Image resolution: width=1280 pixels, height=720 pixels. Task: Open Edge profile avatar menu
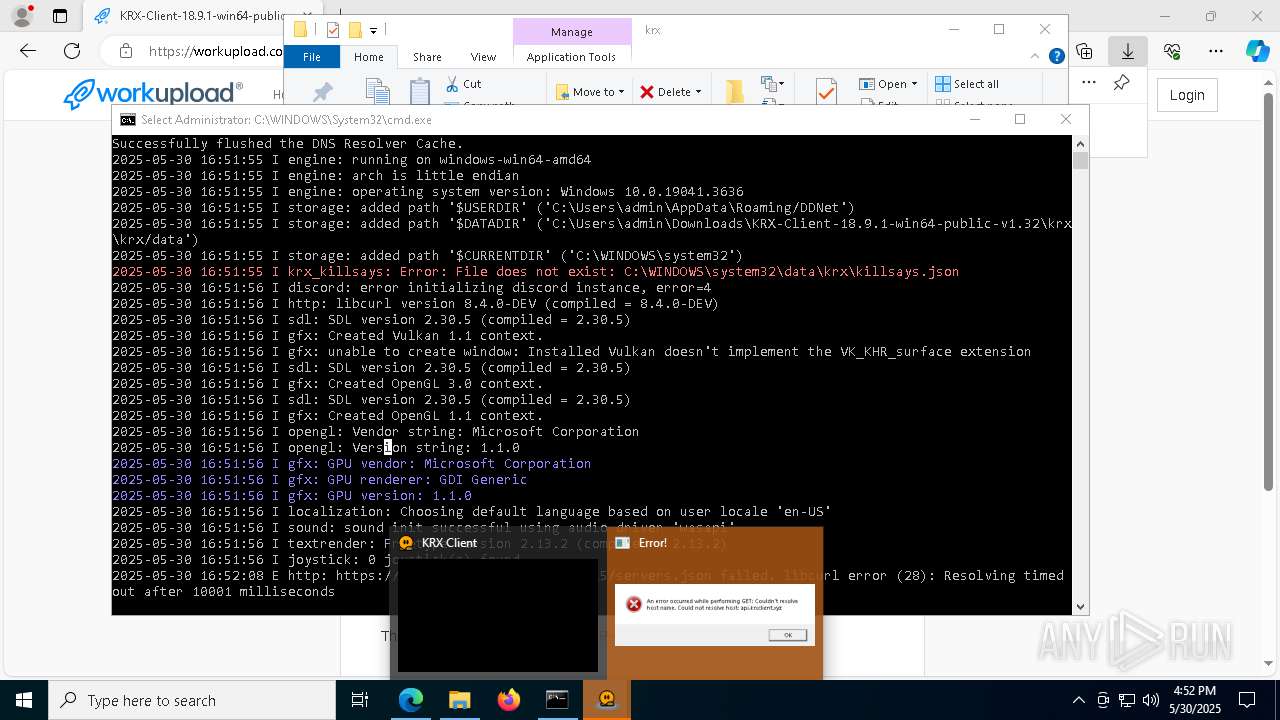pyautogui.click(x=21, y=16)
